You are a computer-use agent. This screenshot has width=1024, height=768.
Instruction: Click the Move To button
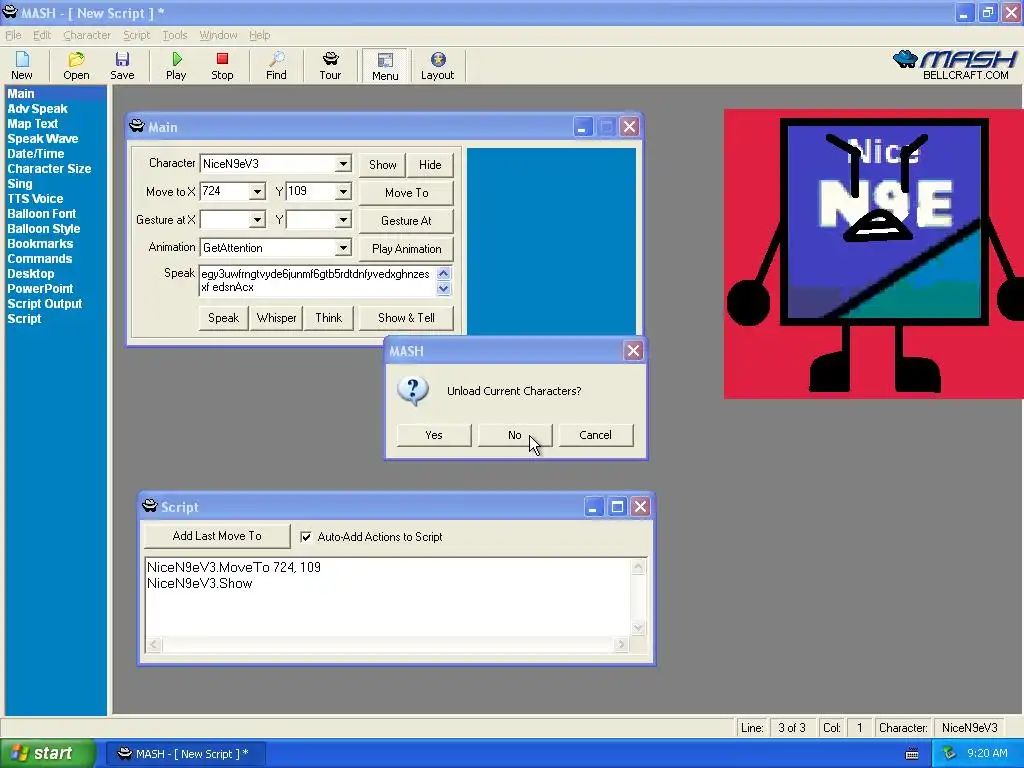click(406, 193)
